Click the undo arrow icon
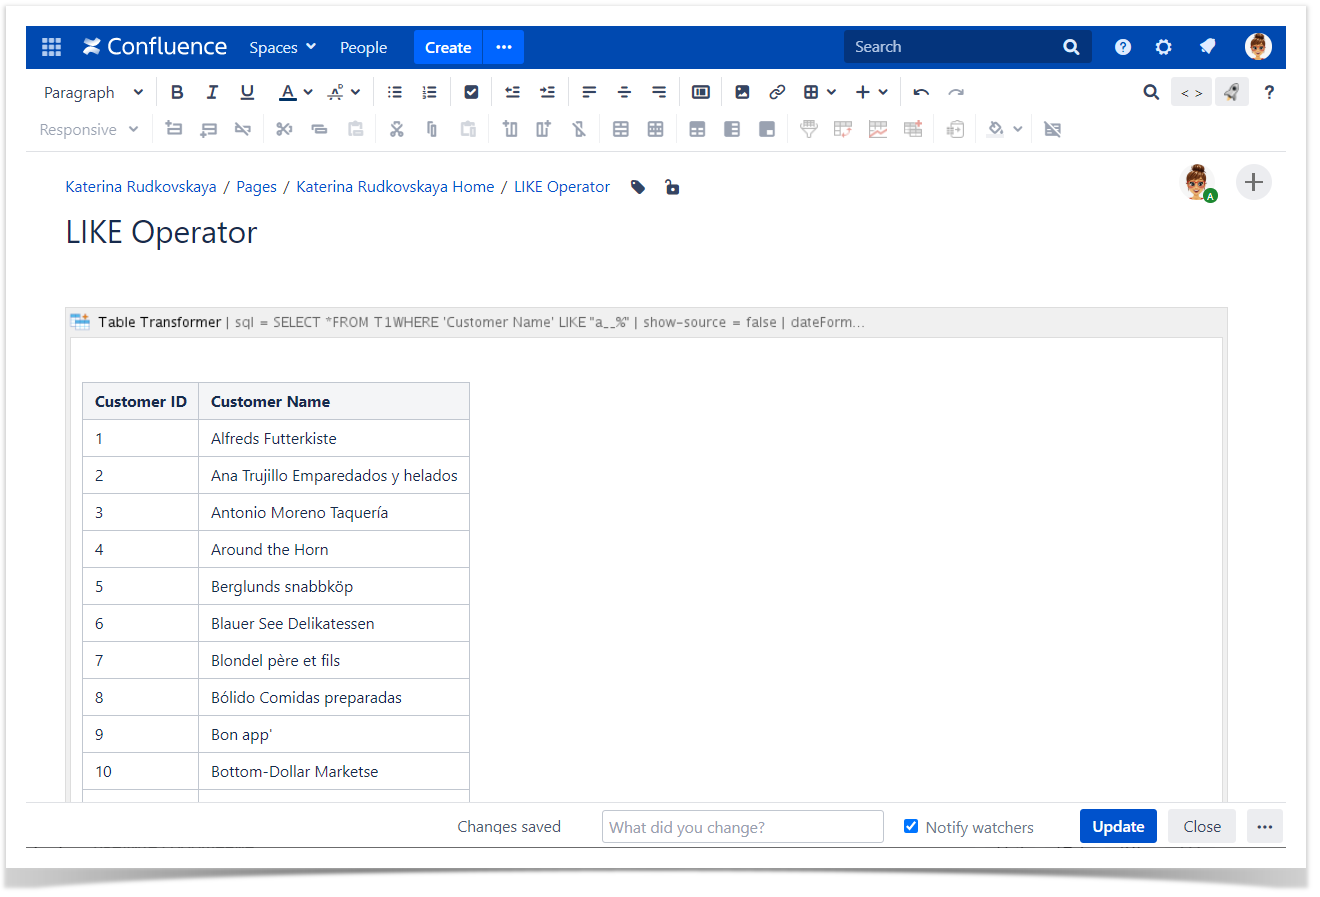This screenshot has width=1320, height=897. (x=921, y=92)
